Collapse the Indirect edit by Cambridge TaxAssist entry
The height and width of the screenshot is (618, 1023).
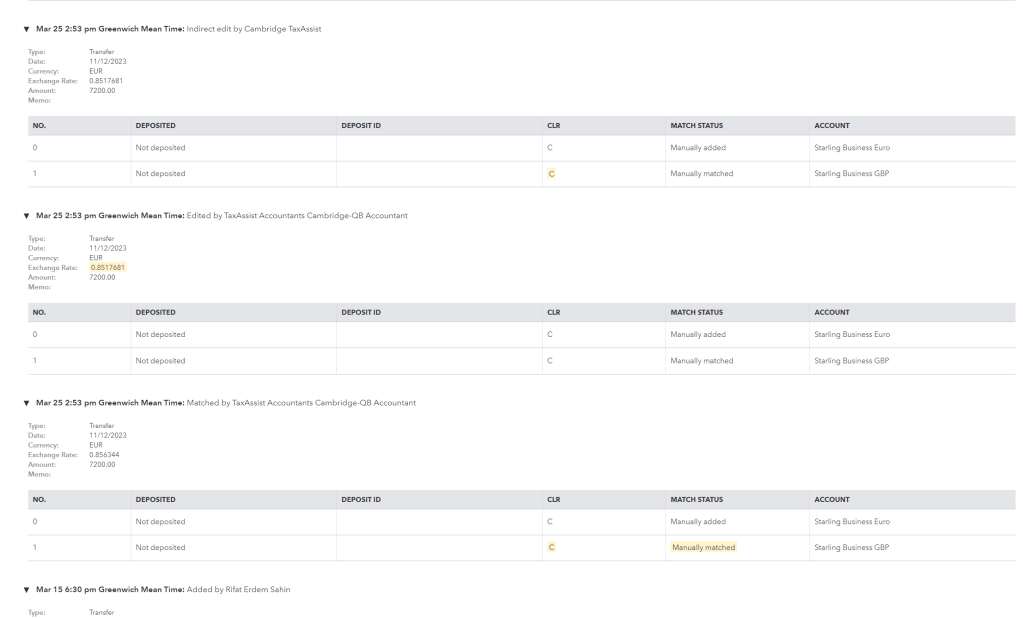click(26, 29)
